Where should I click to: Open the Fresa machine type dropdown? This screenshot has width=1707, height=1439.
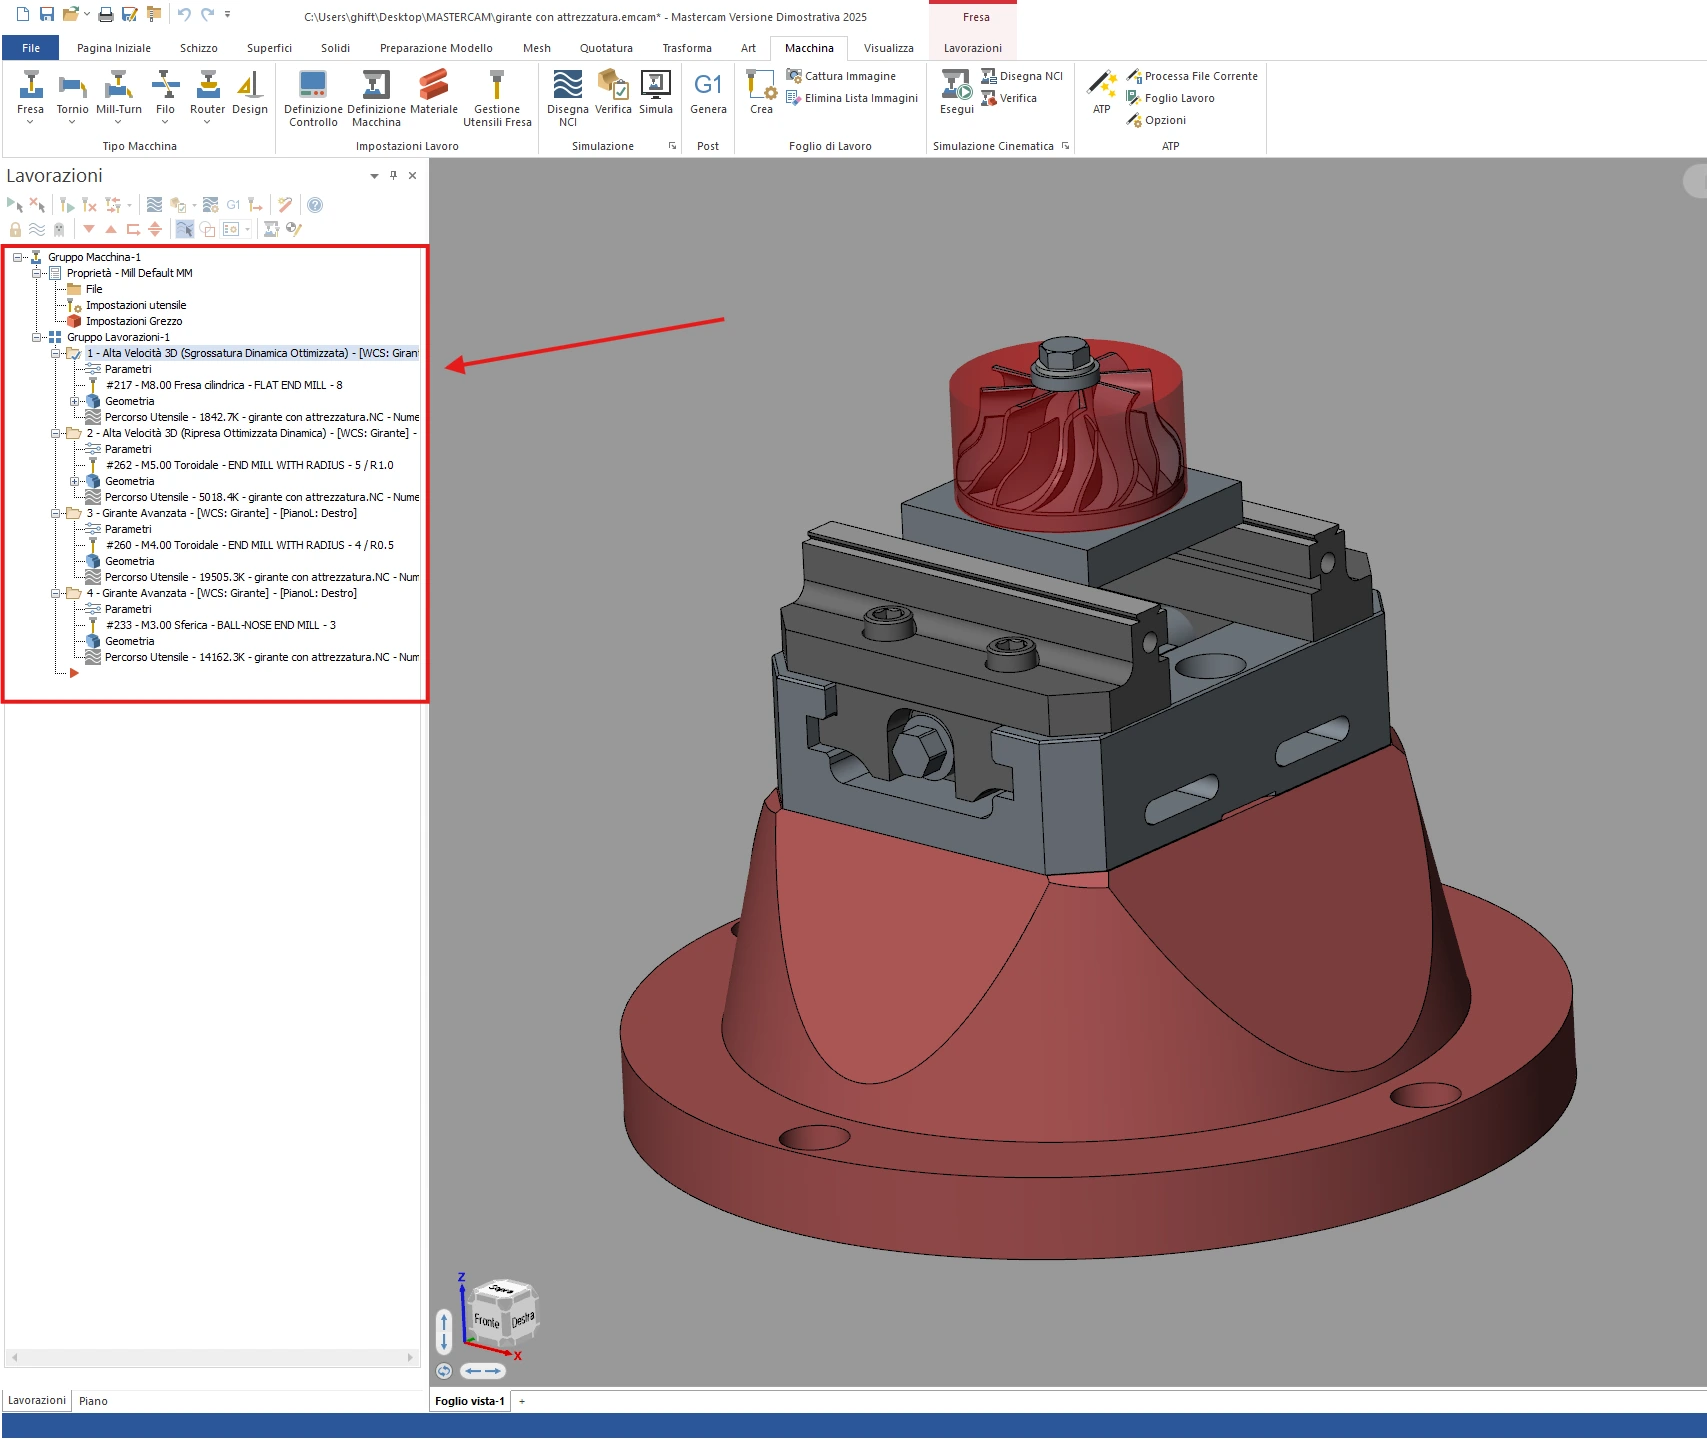[x=30, y=122]
